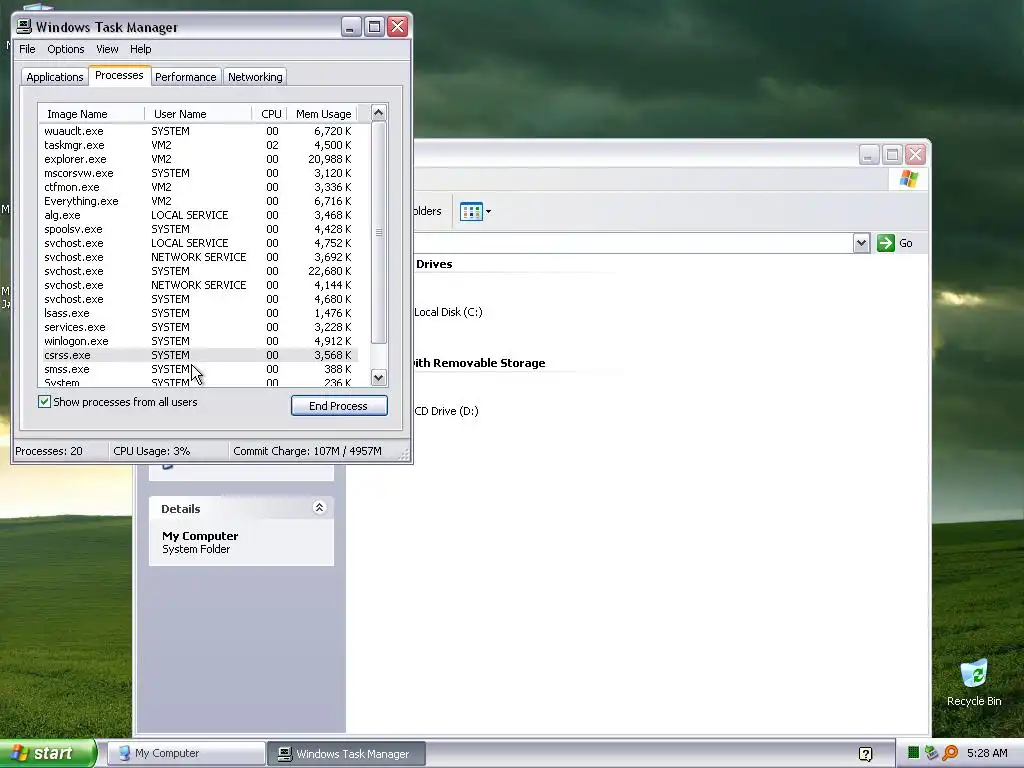Image resolution: width=1024 pixels, height=768 pixels.
Task: Uncheck Show processes from all users
Action: [44, 402]
